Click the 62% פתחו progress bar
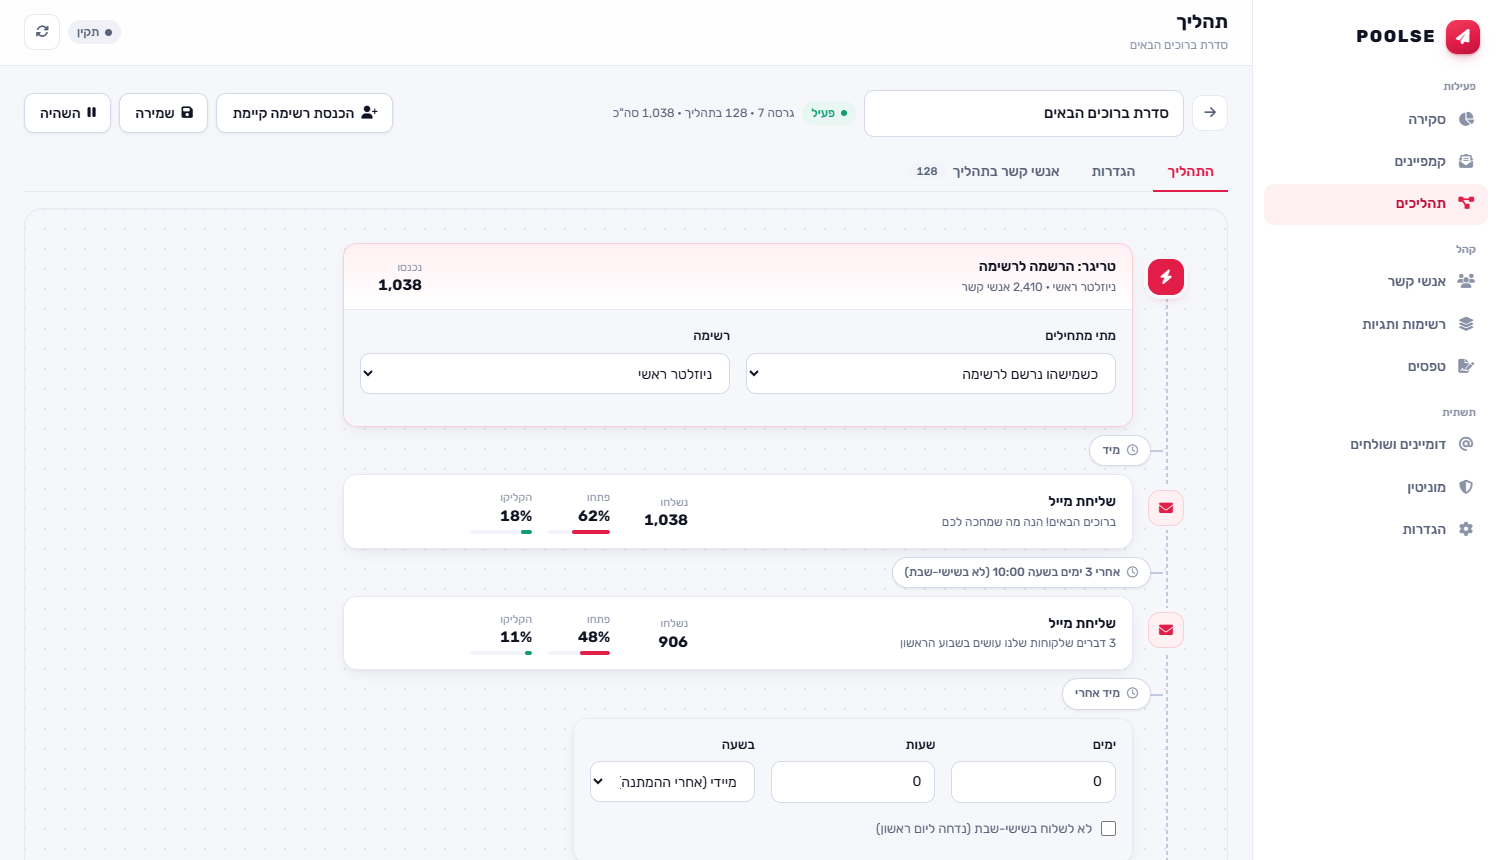This screenshot has height=860, width=1500. 579,532
